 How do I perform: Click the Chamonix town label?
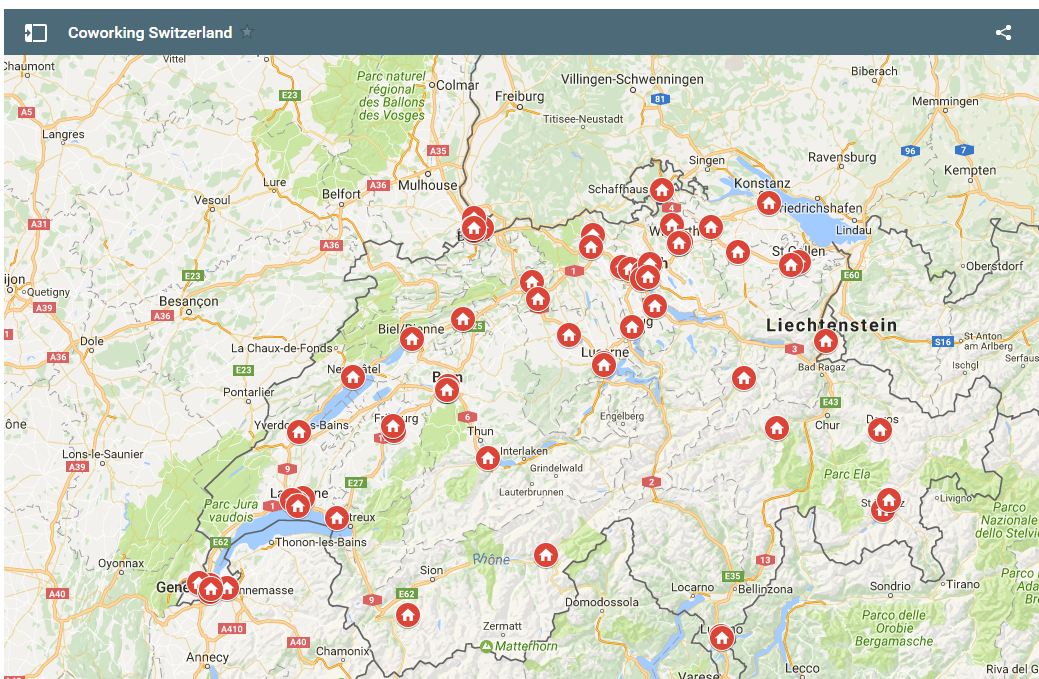[x=343, y=651]
